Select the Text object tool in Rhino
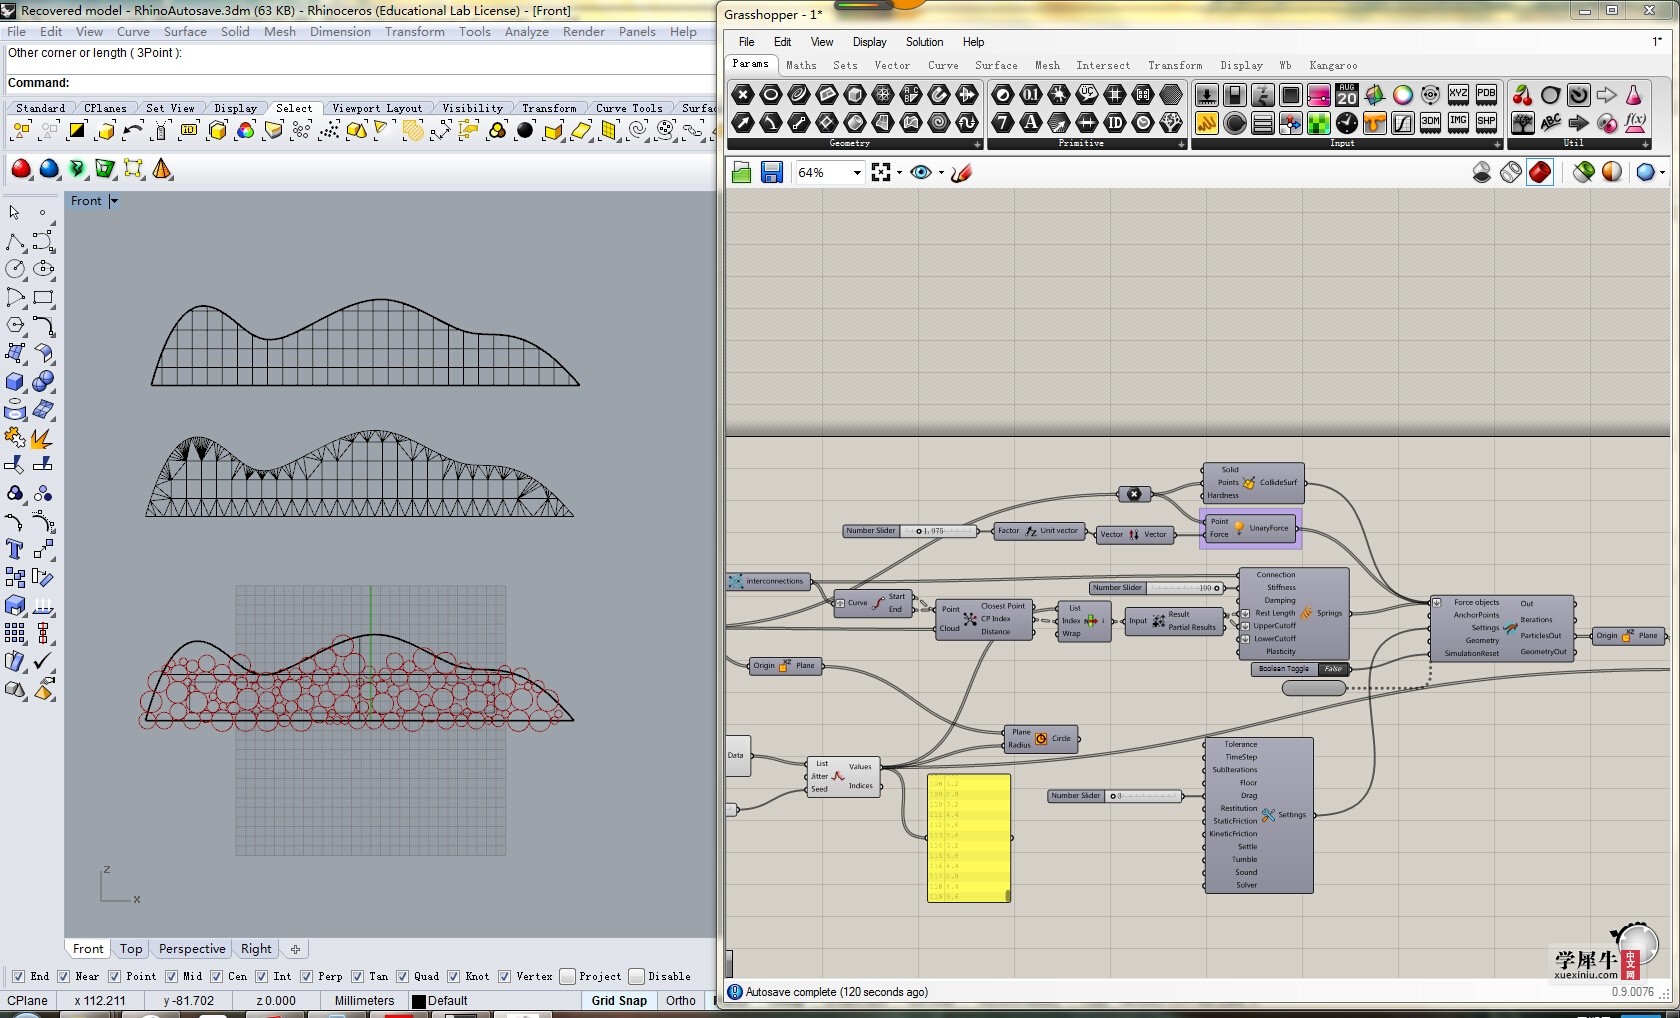Viewport: 1680px width, 1018px height. [15, 549]
